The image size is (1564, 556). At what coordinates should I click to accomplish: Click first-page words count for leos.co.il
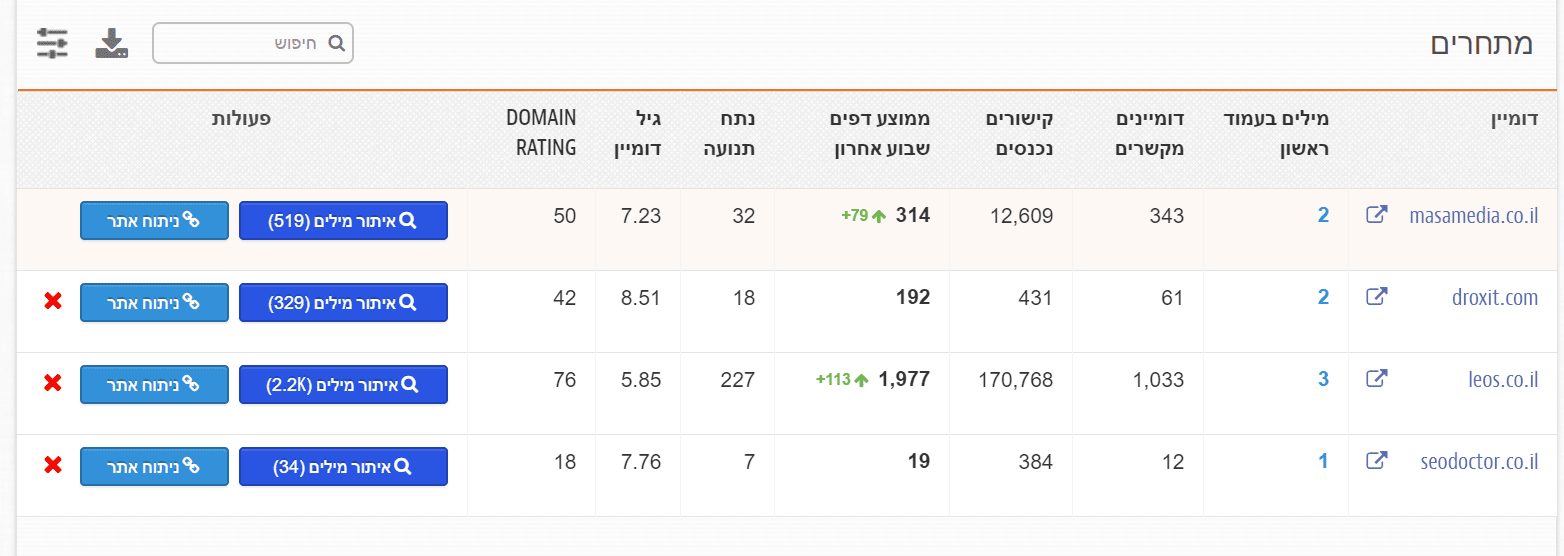1323,379
